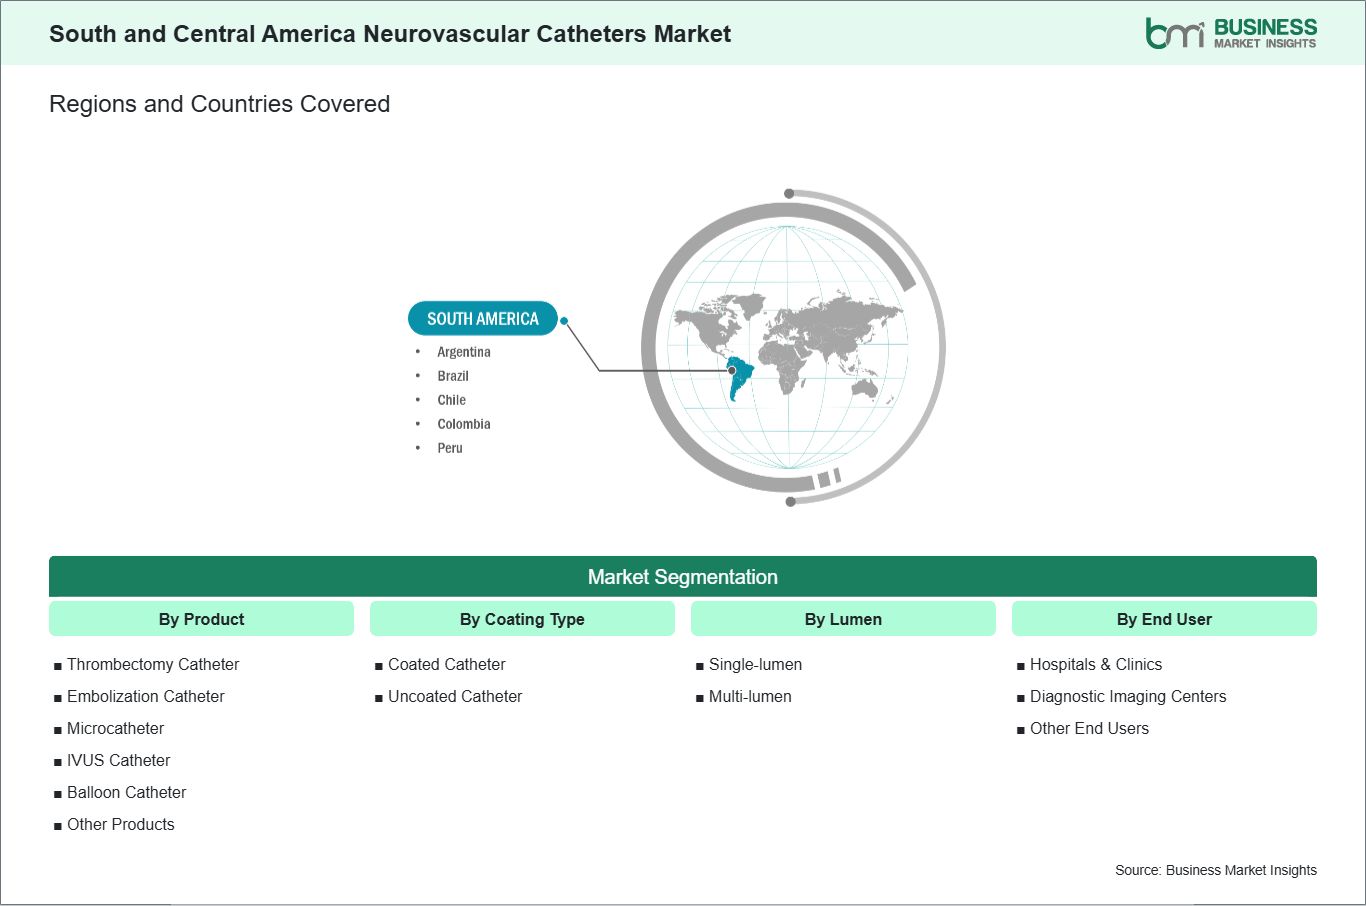Expand the By End User column
1366x906 pixels.
click(1164, 618)
